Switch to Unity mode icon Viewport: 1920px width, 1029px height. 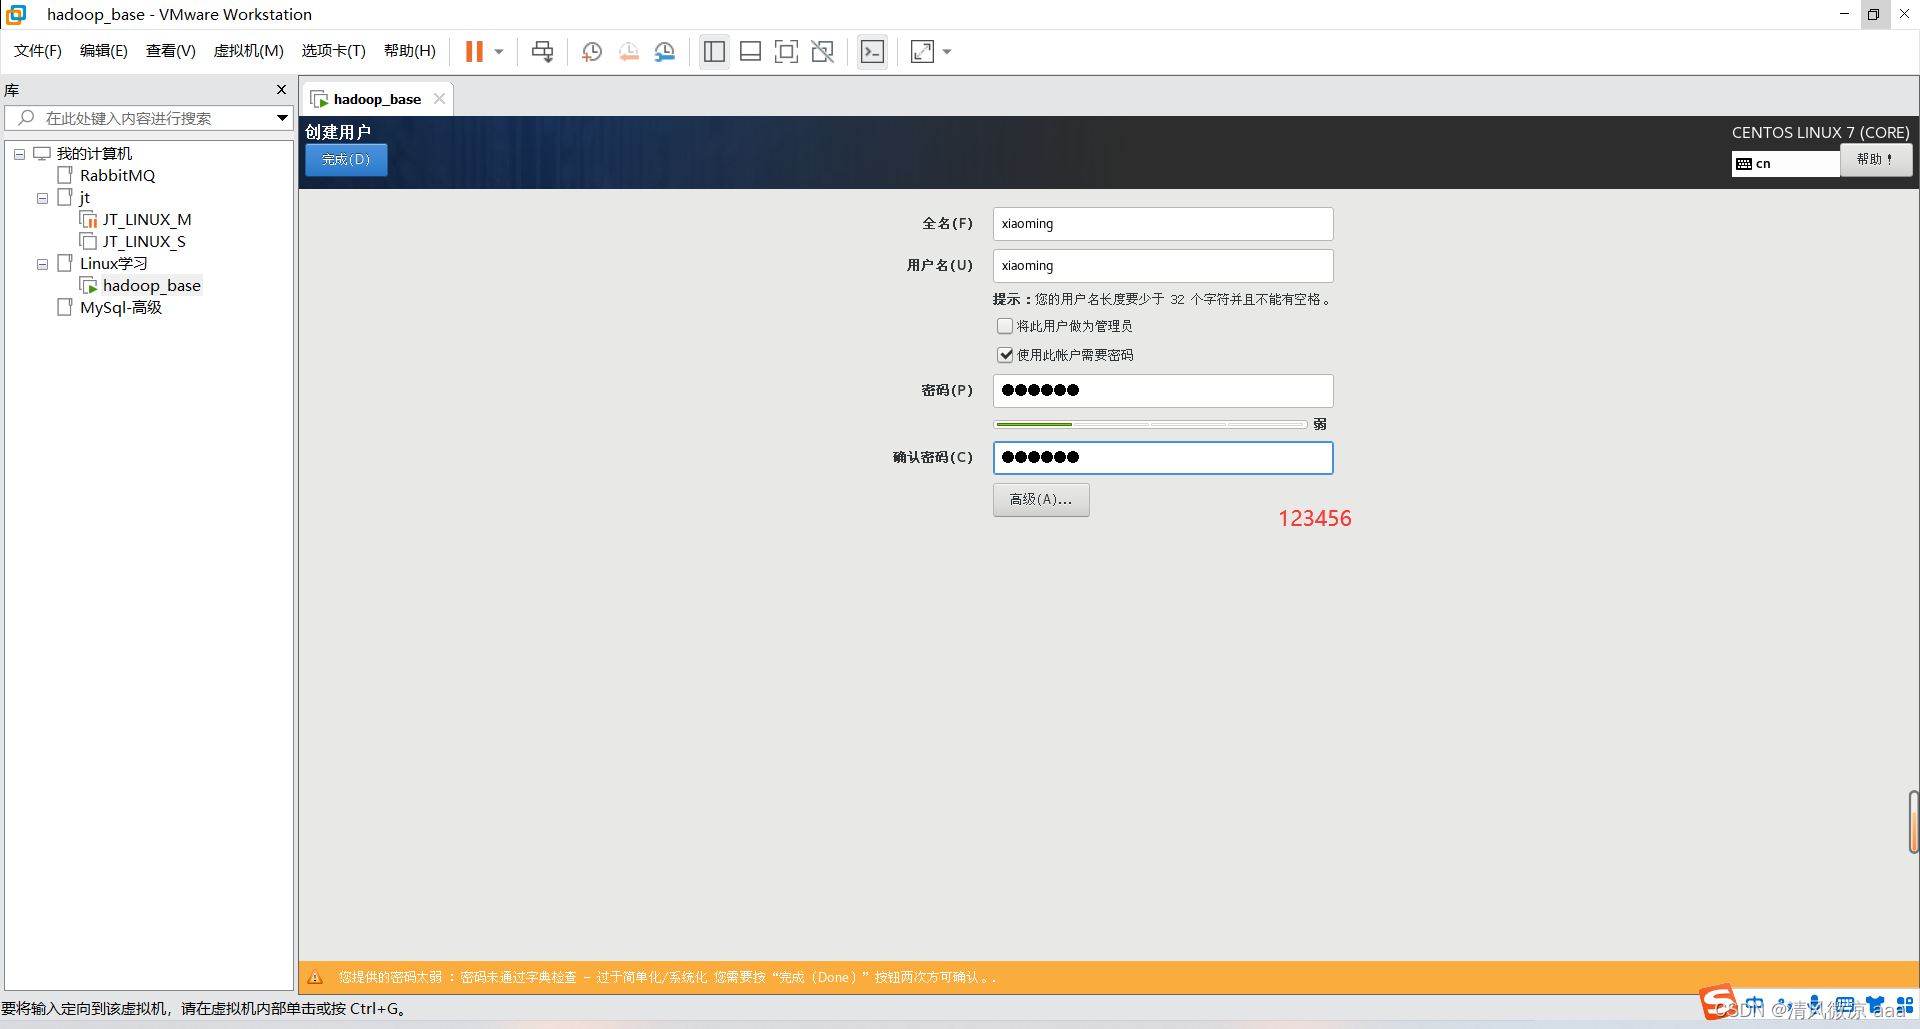(x=823, y=51)
